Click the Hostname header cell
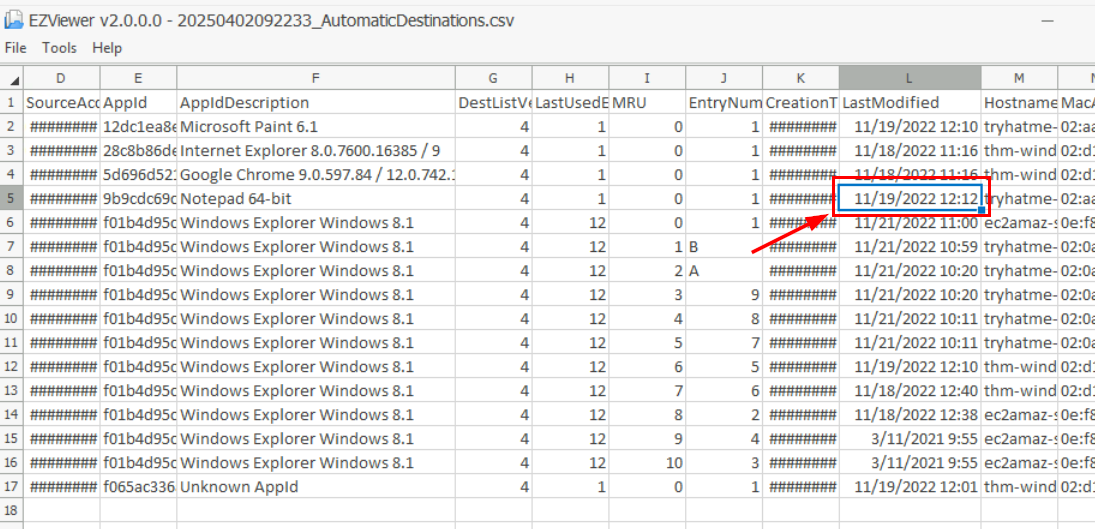This screenshot has height=529, width=1095. (x=1019, y=103)
